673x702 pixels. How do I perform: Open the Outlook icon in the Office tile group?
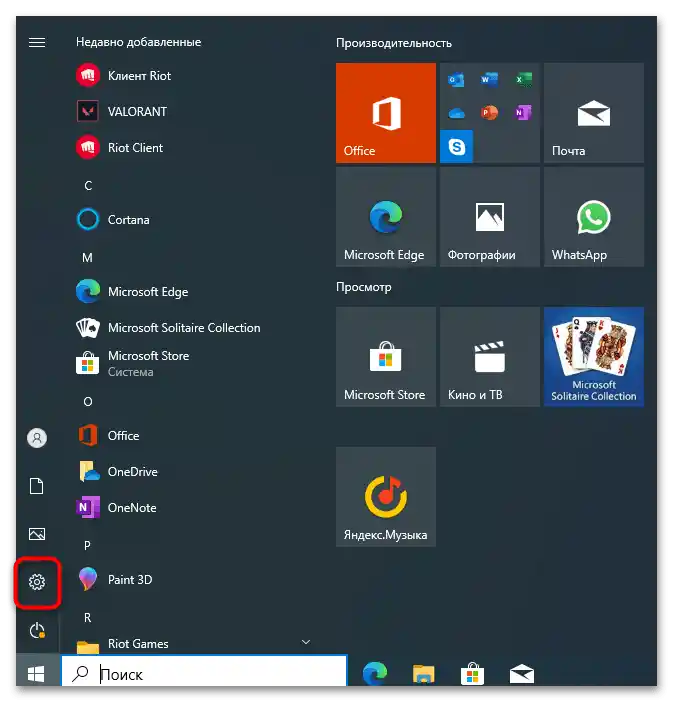tap(456, 80)
